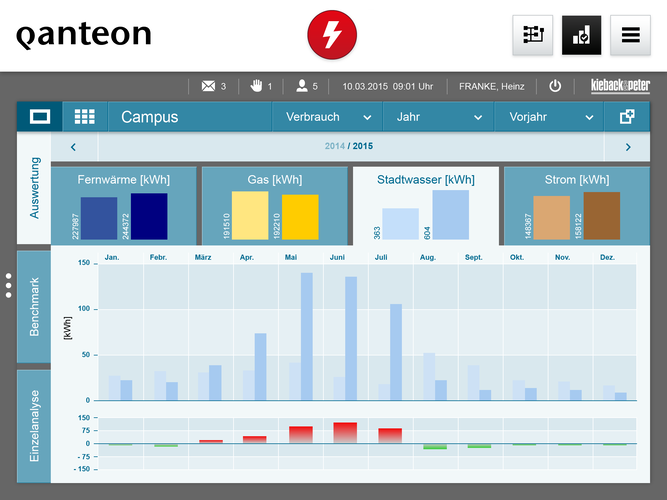The image size is (667, 500).
Task: Expand the Jahr period dropdown
Action: point(438,117)
